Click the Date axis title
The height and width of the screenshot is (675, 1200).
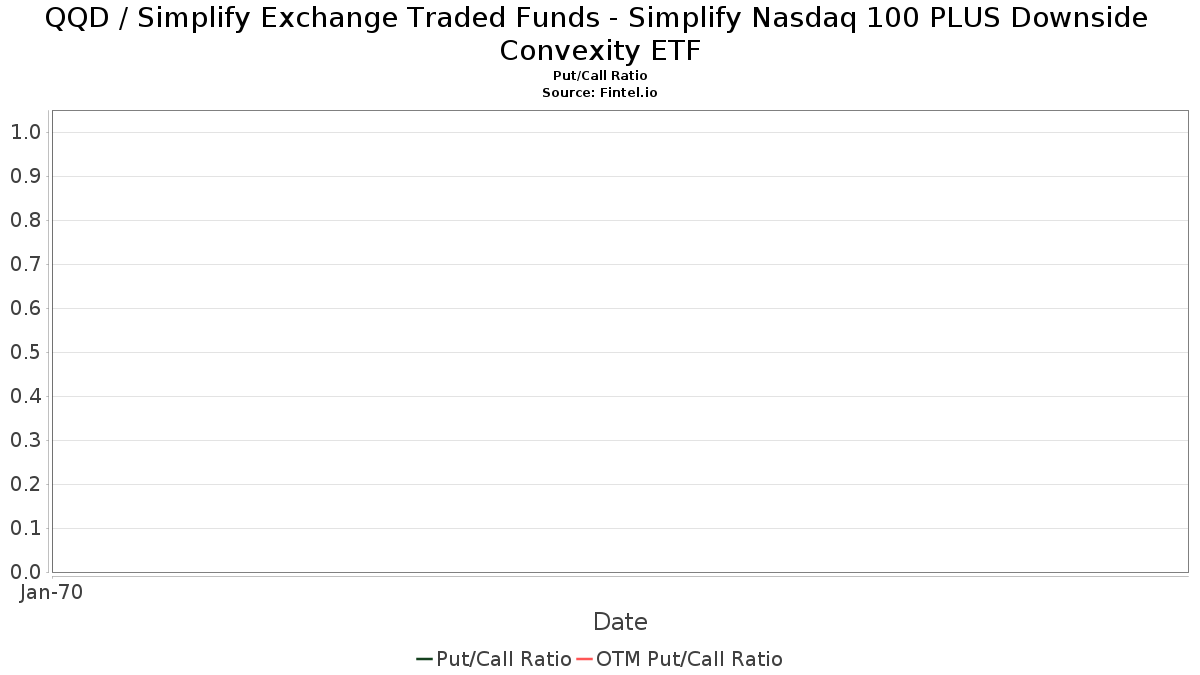(x=620, y=622)
